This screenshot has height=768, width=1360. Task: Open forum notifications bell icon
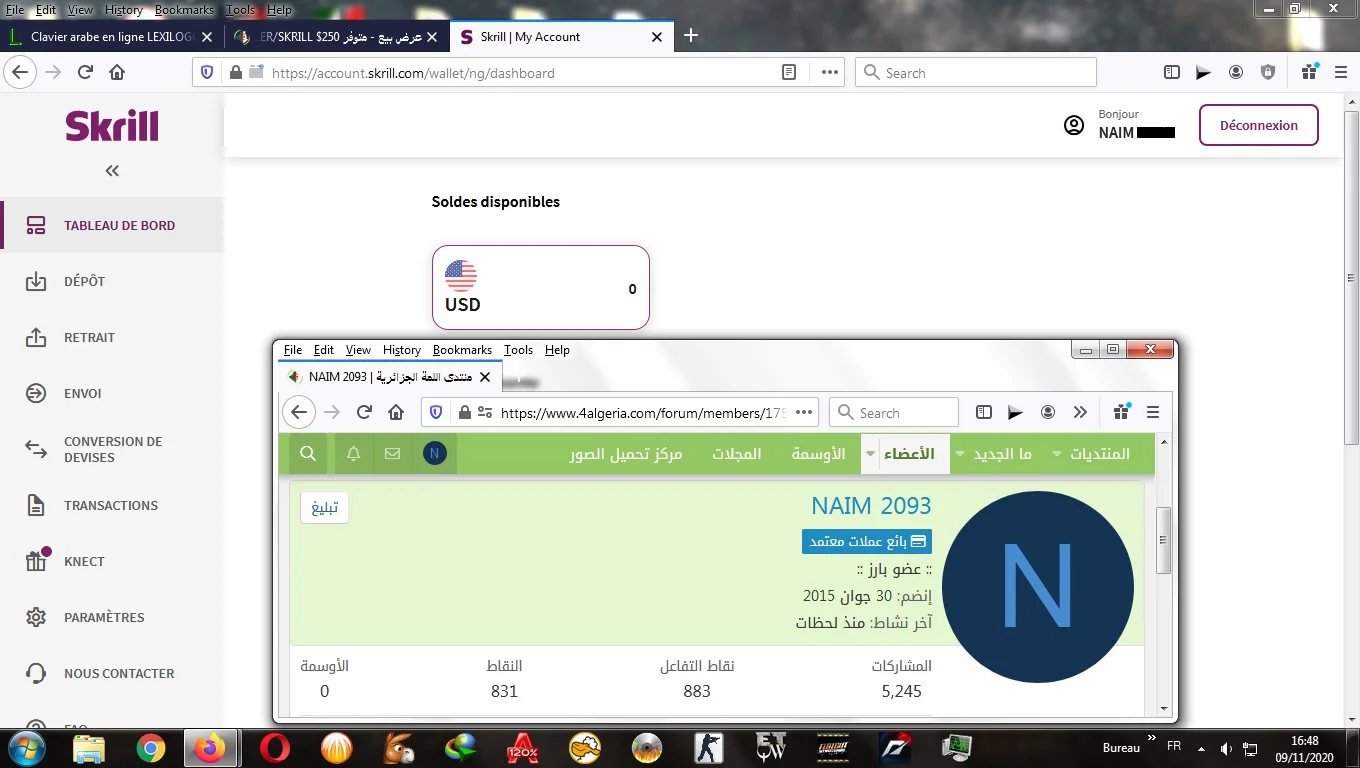pos(353,454)
